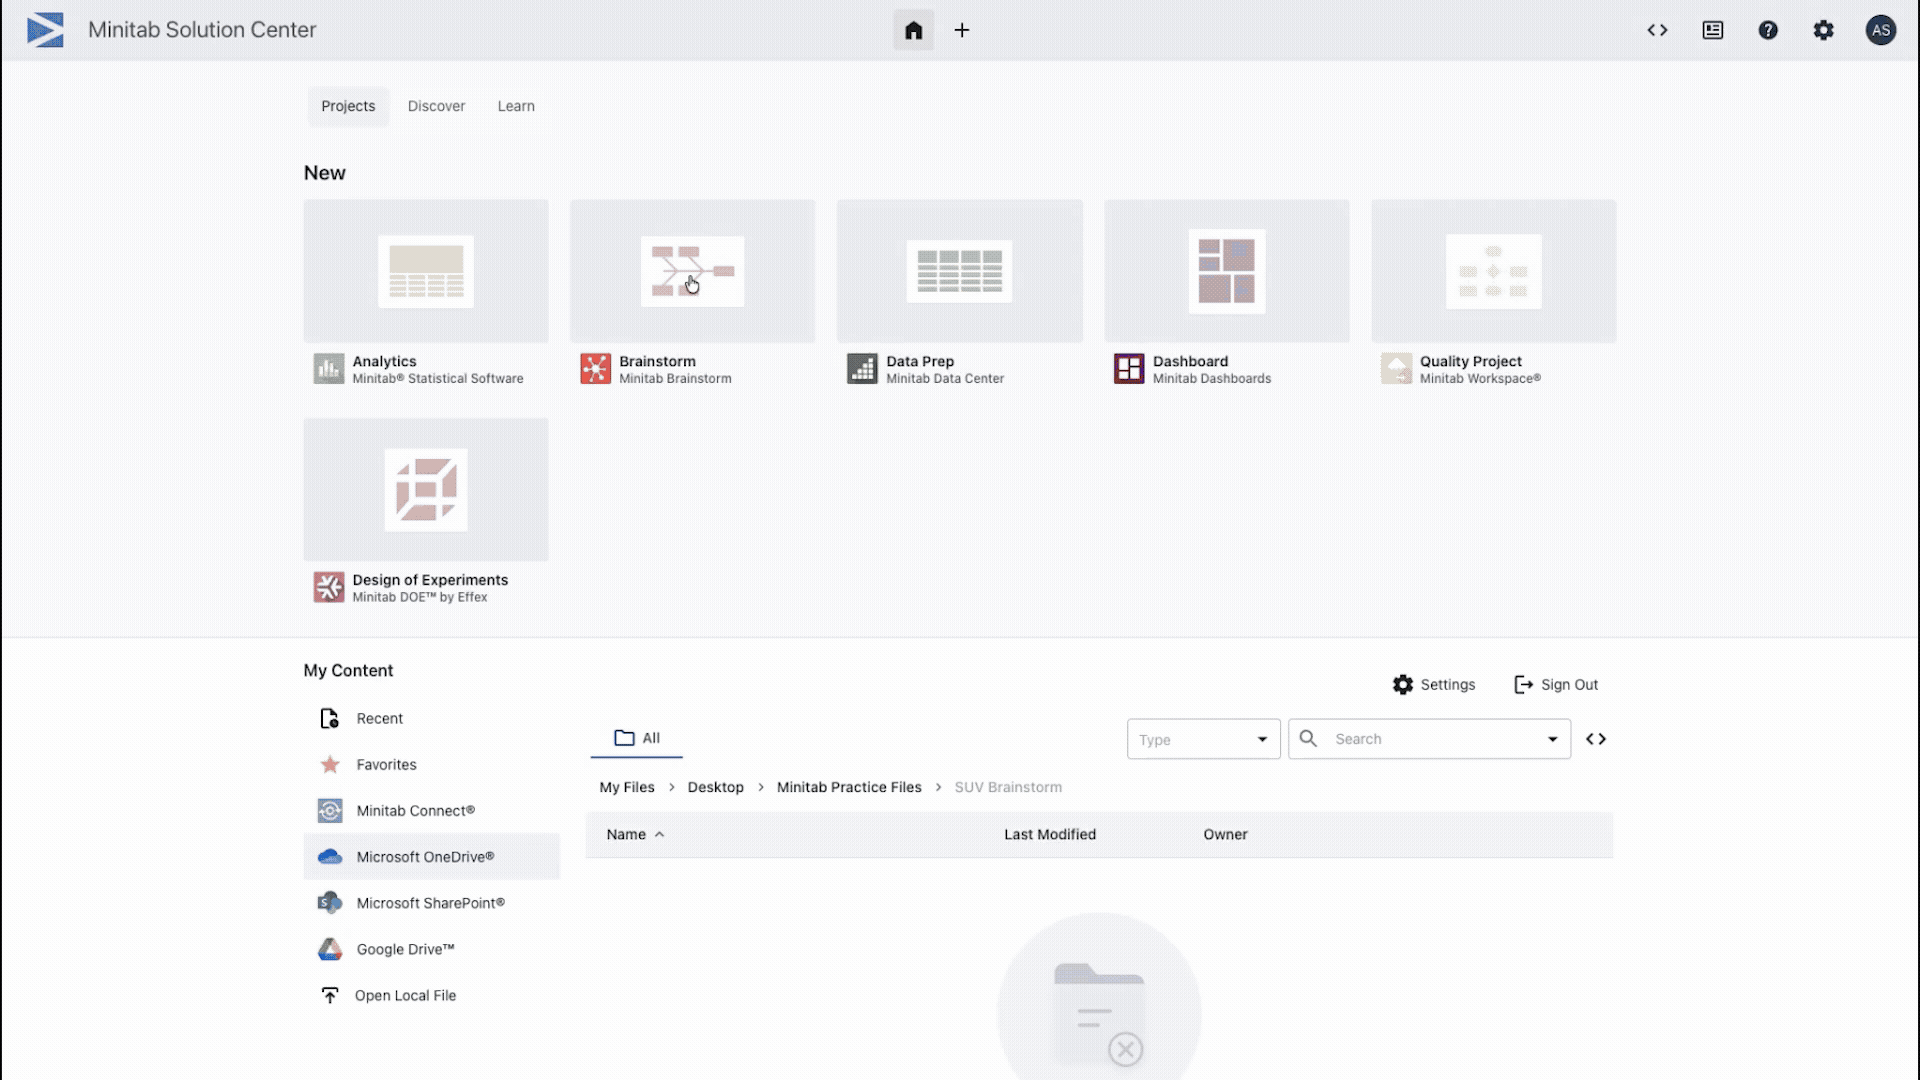The image size is (1920, 1080).
Task: Open the Design of Experiments thumbnail
Action: coord(426,490)
